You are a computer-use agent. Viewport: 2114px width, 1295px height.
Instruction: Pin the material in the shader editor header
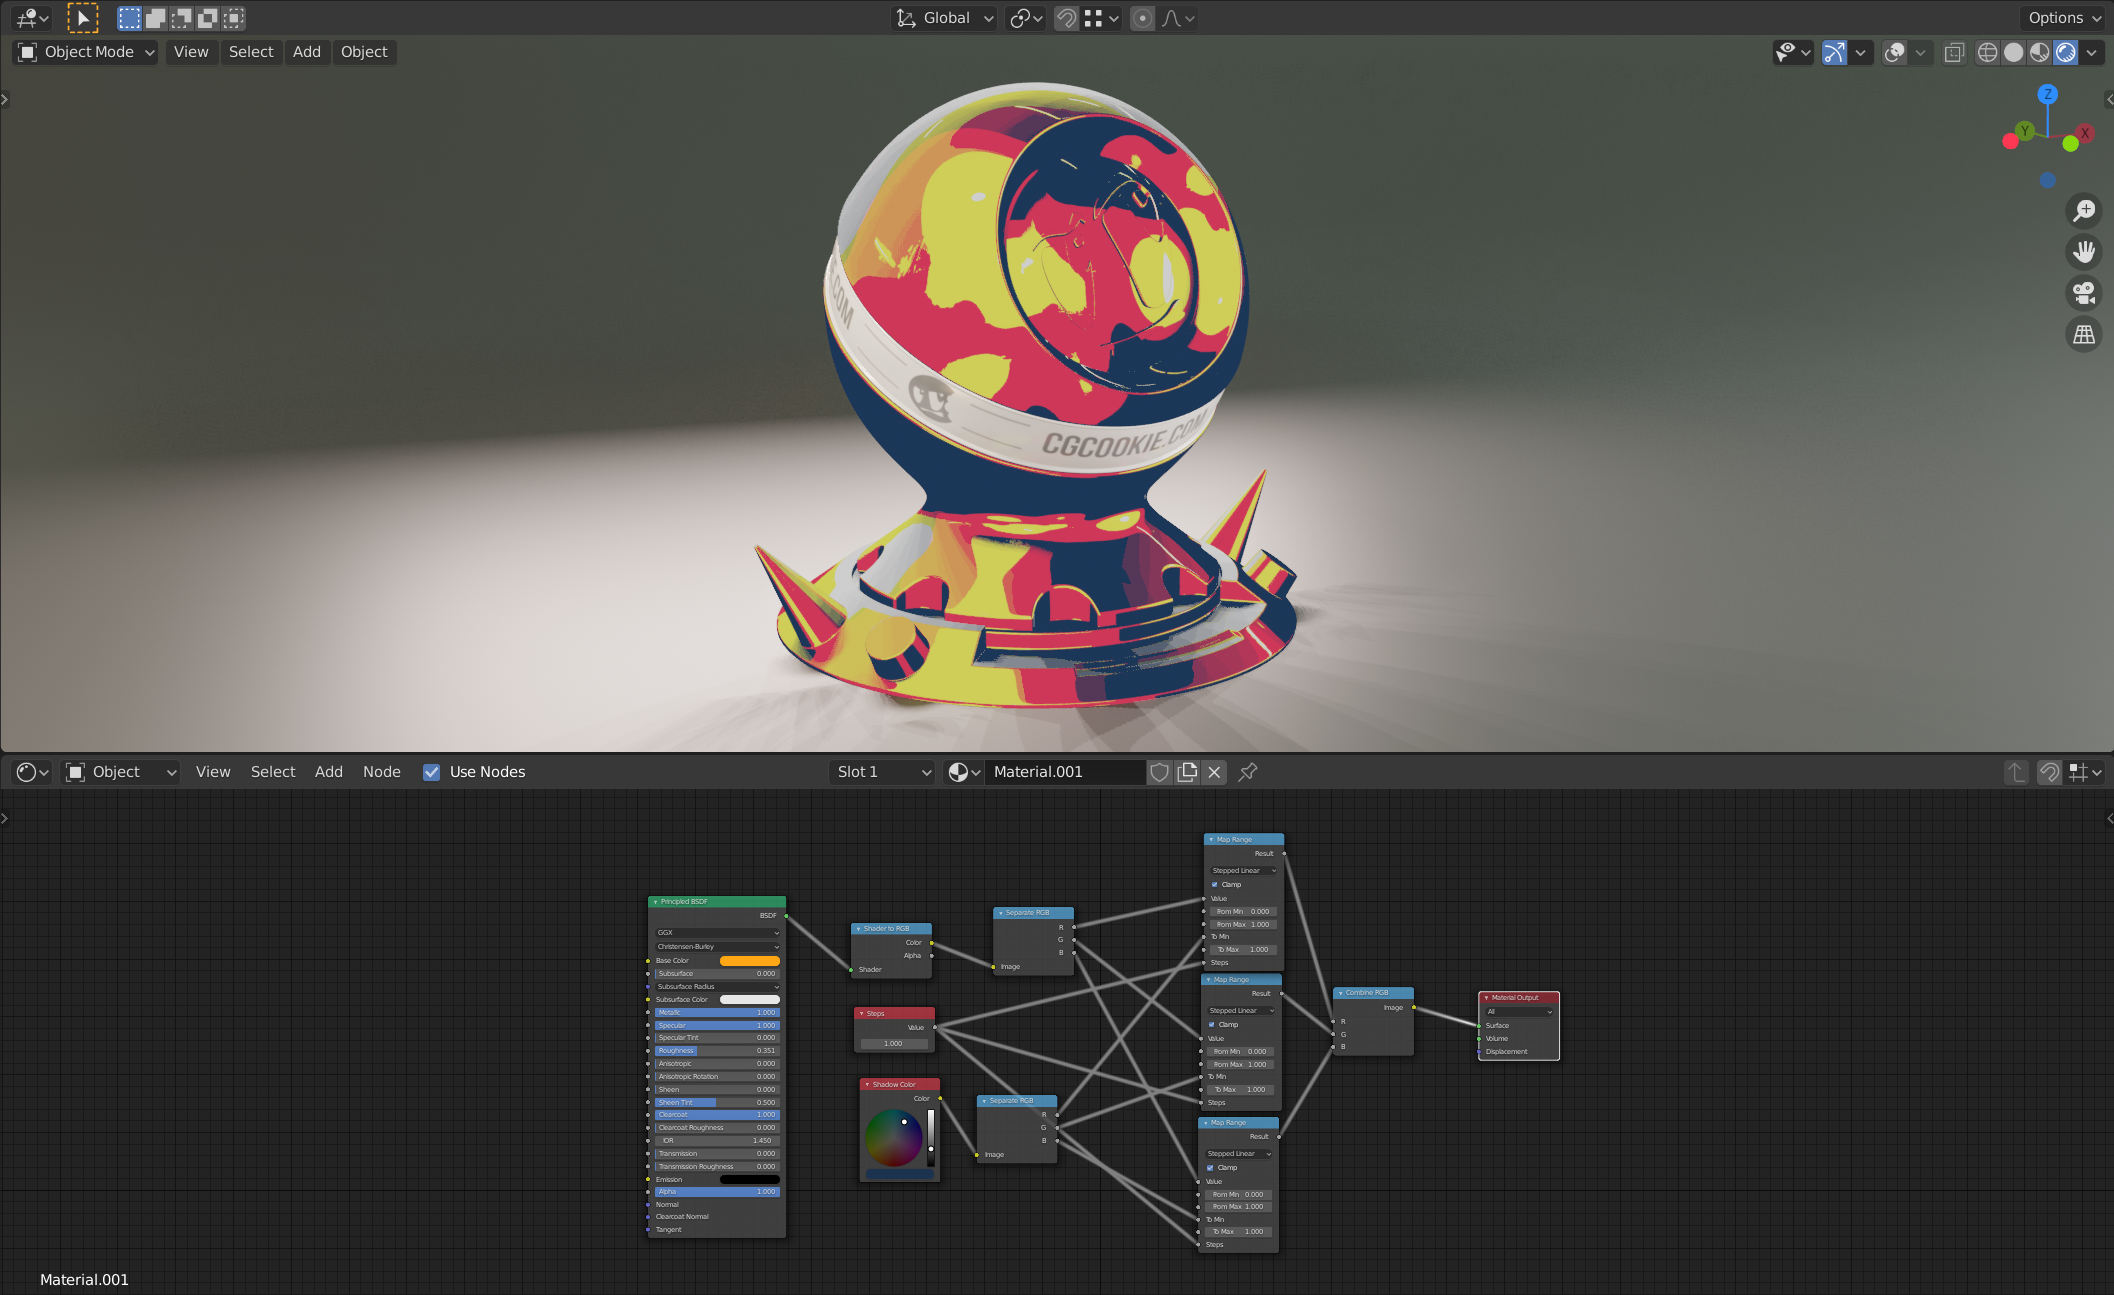(x=1247, y=772)
